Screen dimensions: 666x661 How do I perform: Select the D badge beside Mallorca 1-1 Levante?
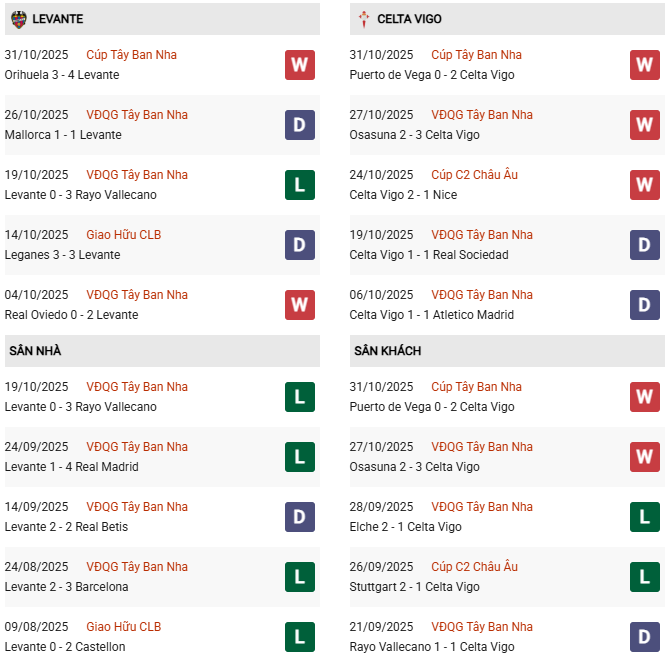point(300,125)
